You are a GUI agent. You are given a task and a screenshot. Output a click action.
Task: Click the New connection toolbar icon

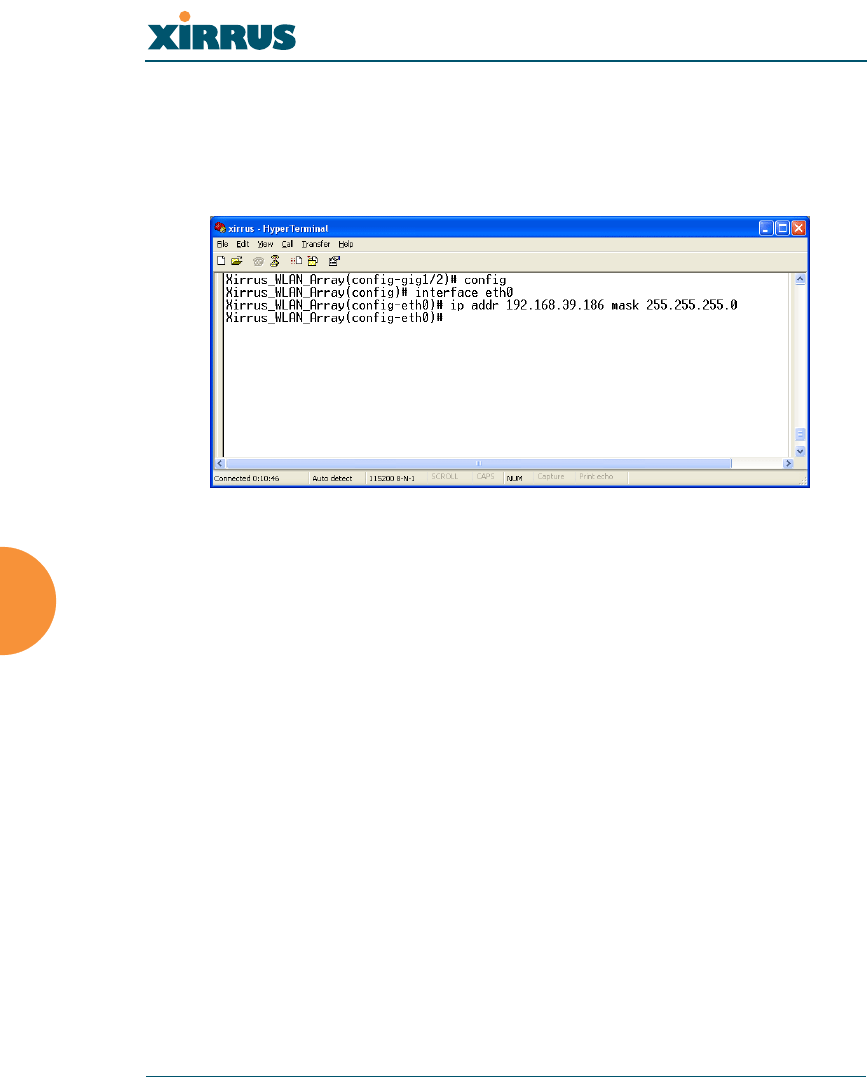tap(221, 261)
